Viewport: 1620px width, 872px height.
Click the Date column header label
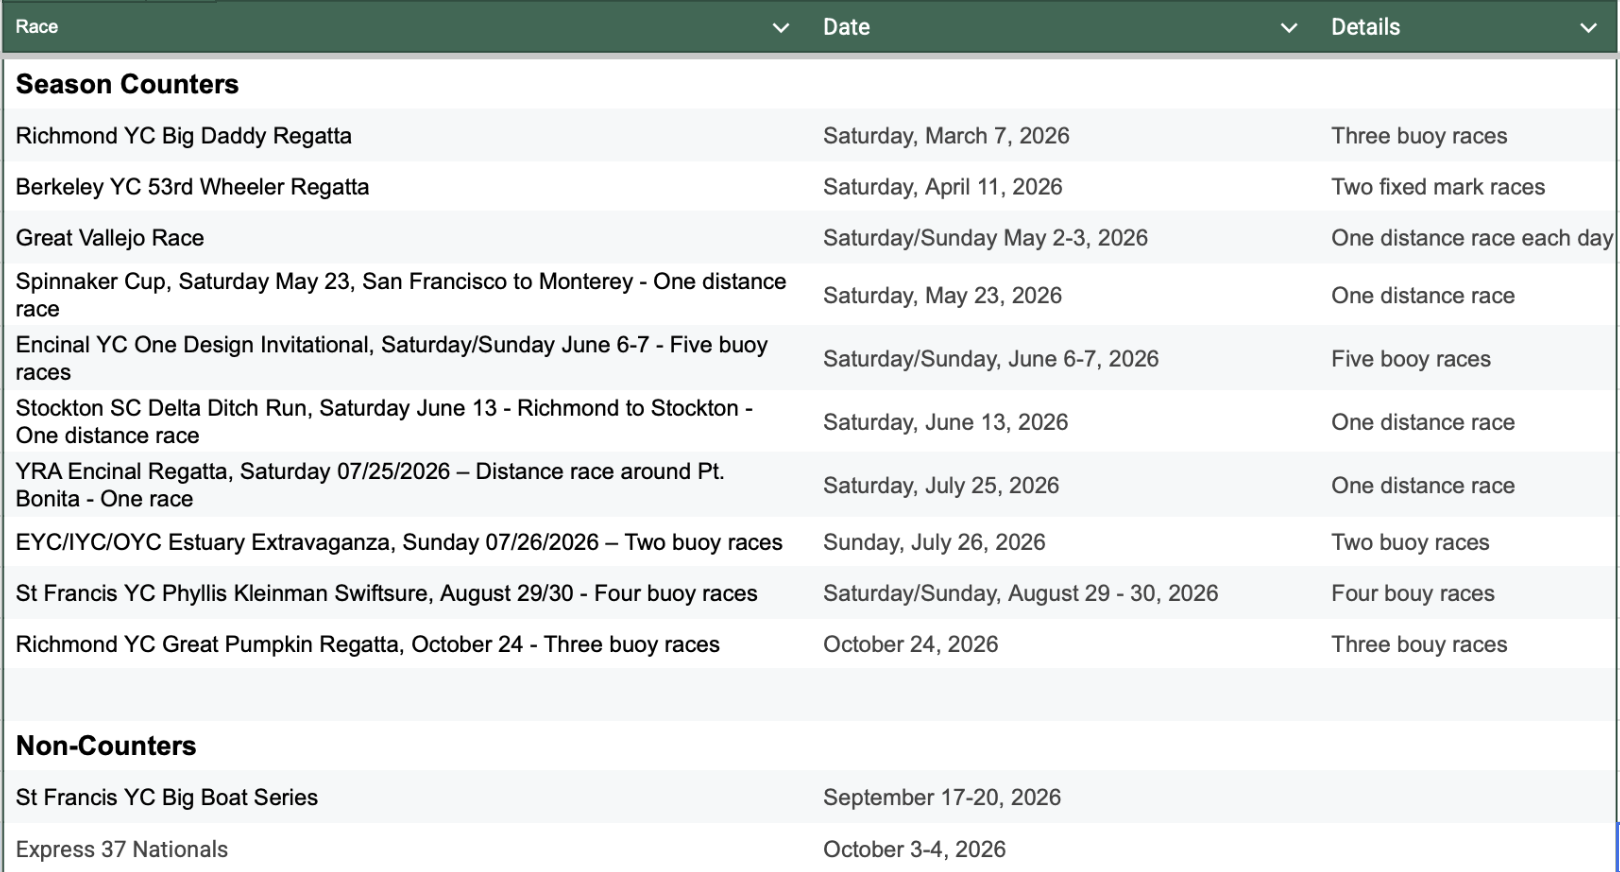click(846, 27)
